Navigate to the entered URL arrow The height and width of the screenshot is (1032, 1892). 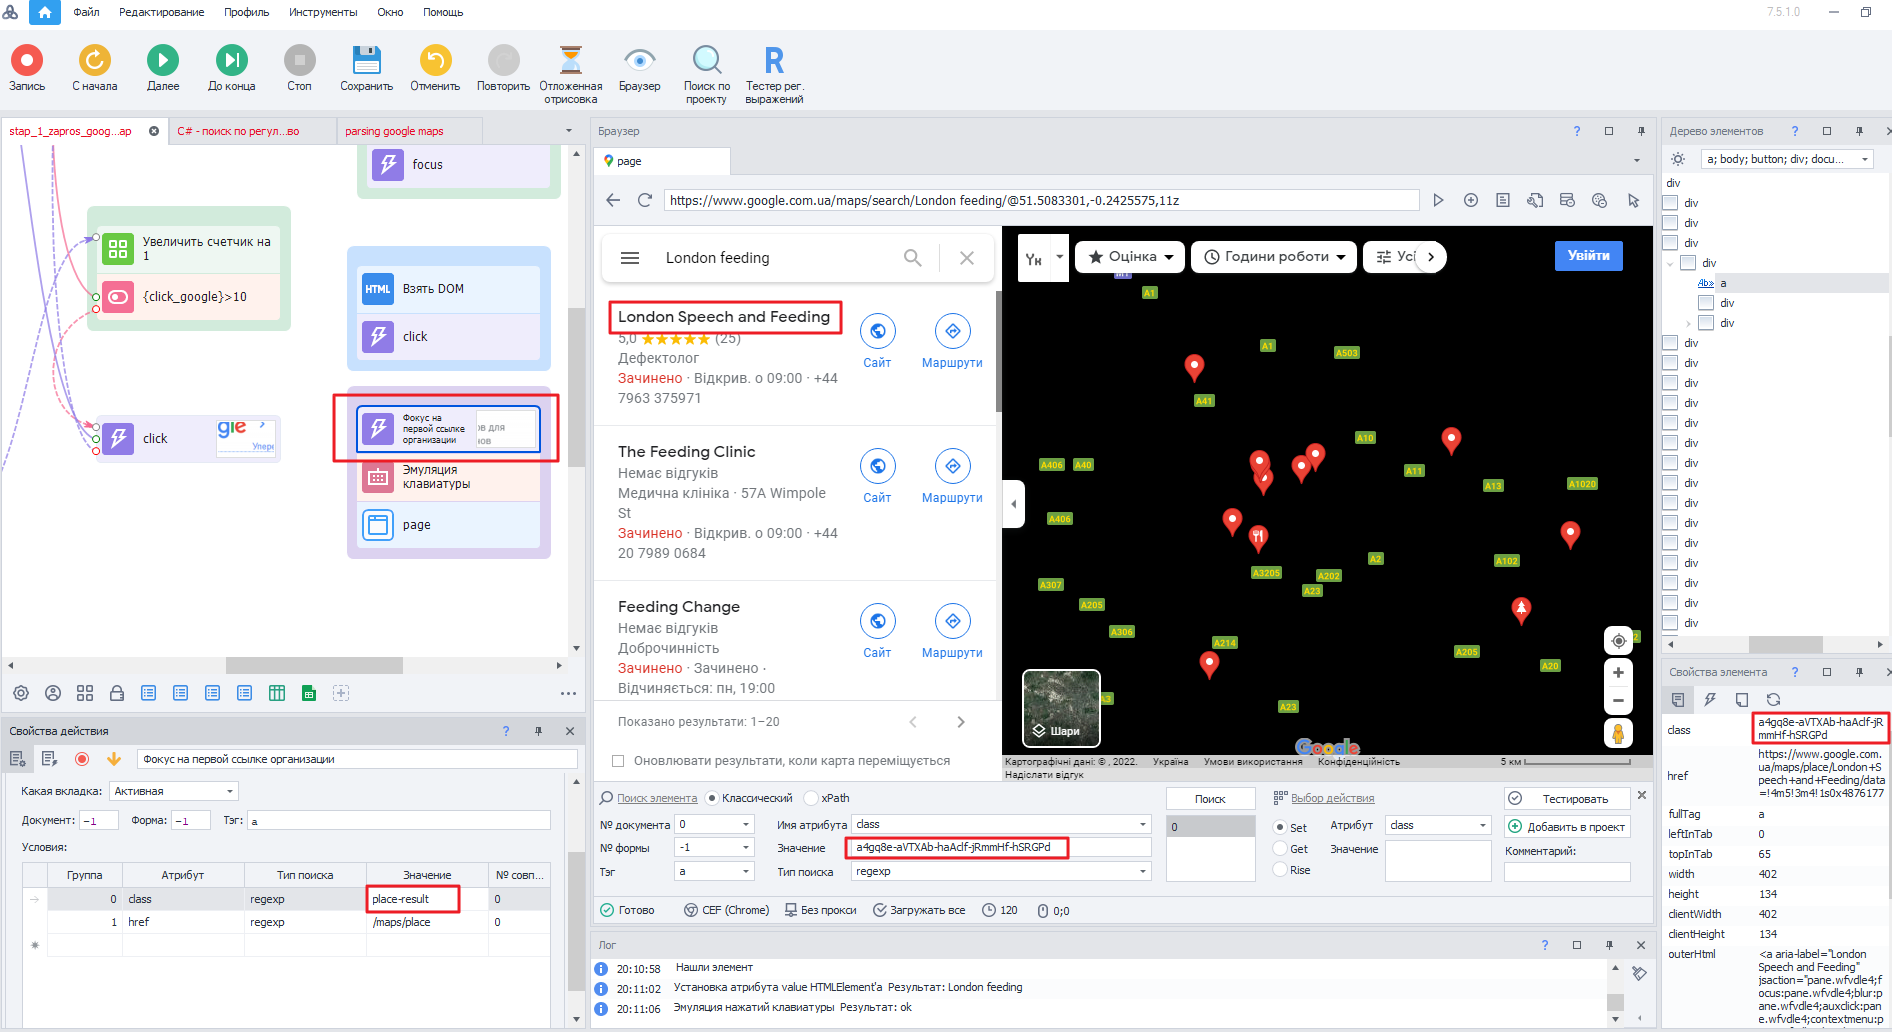pos(1438,200)
